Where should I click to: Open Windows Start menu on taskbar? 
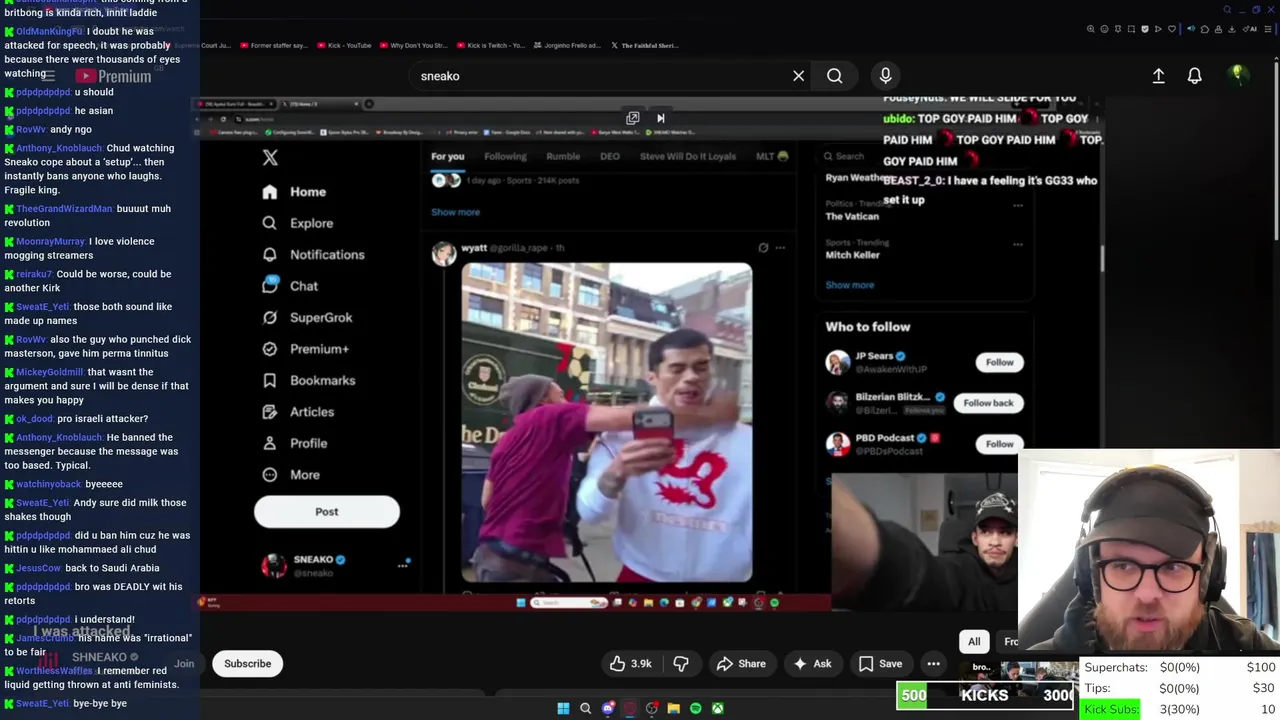tap(563, 708)
